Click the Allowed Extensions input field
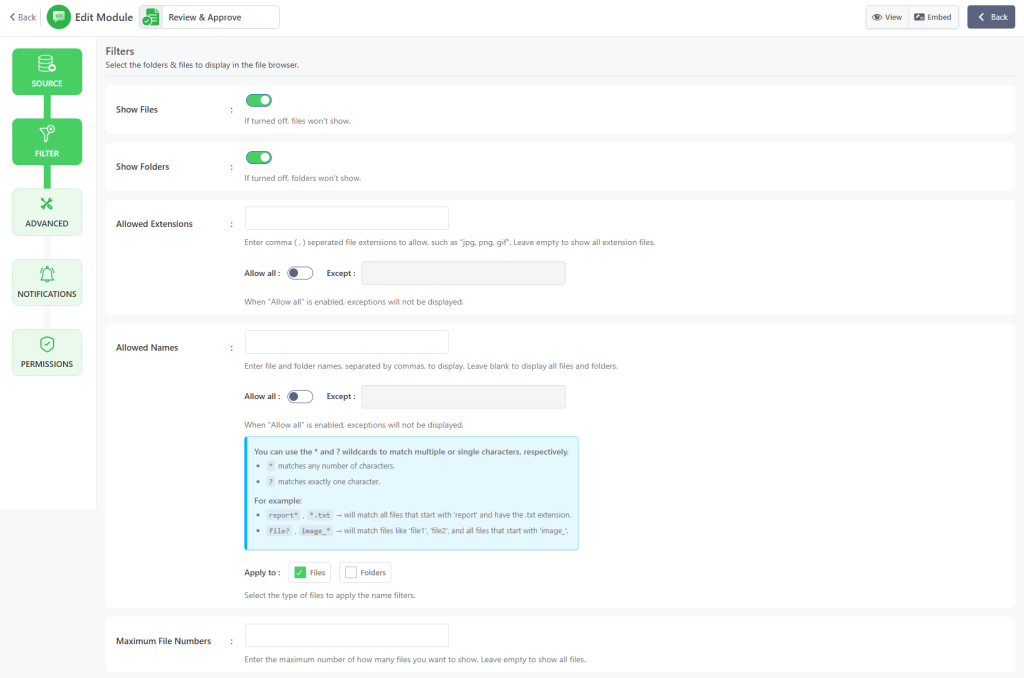The height and width of the screenshot is (678, 1024). point(346,218)
